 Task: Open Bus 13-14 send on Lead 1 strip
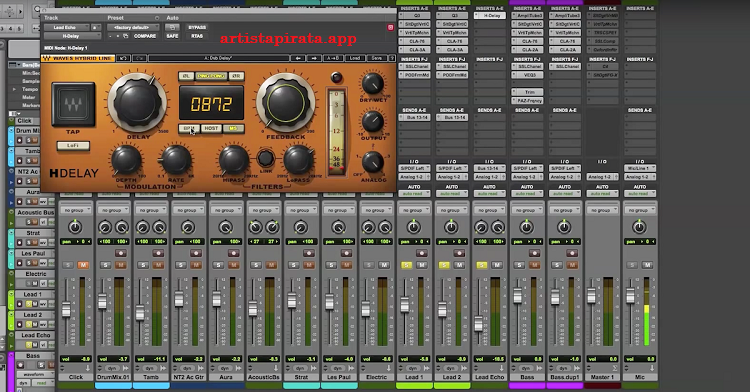tap(414, 118)
